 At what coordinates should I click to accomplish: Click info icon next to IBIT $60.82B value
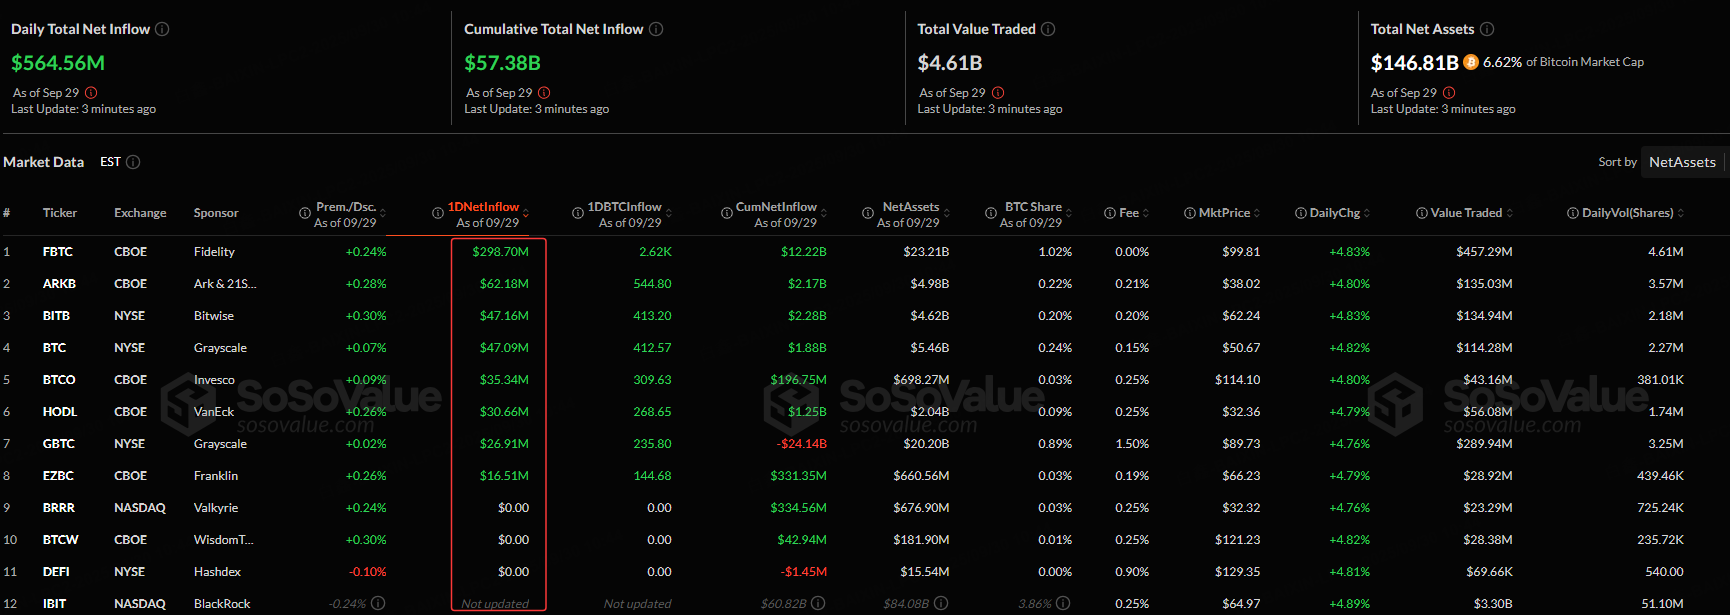818,603
